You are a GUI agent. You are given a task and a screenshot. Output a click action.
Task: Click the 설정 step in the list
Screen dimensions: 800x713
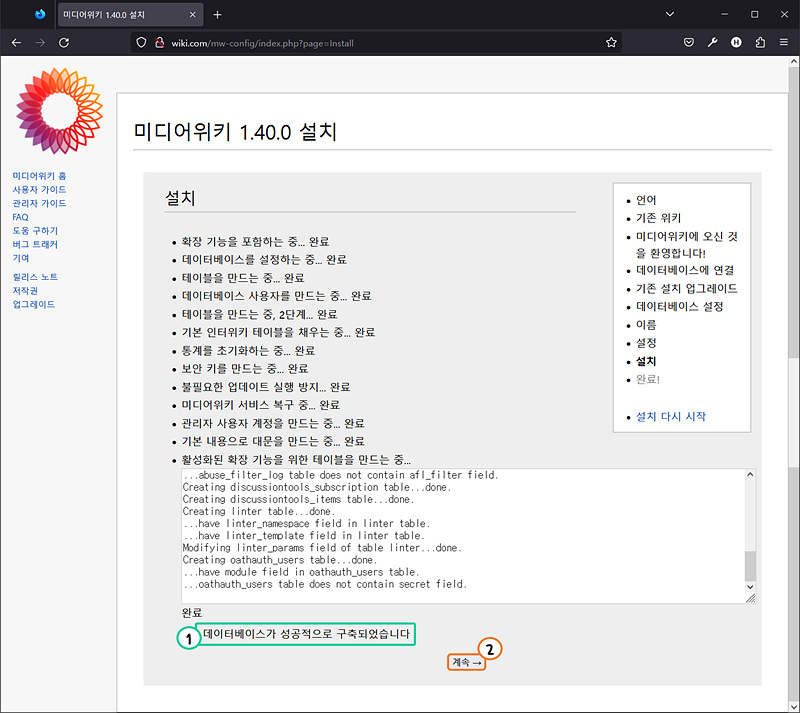pyautogui.click(x=646, y=343)
